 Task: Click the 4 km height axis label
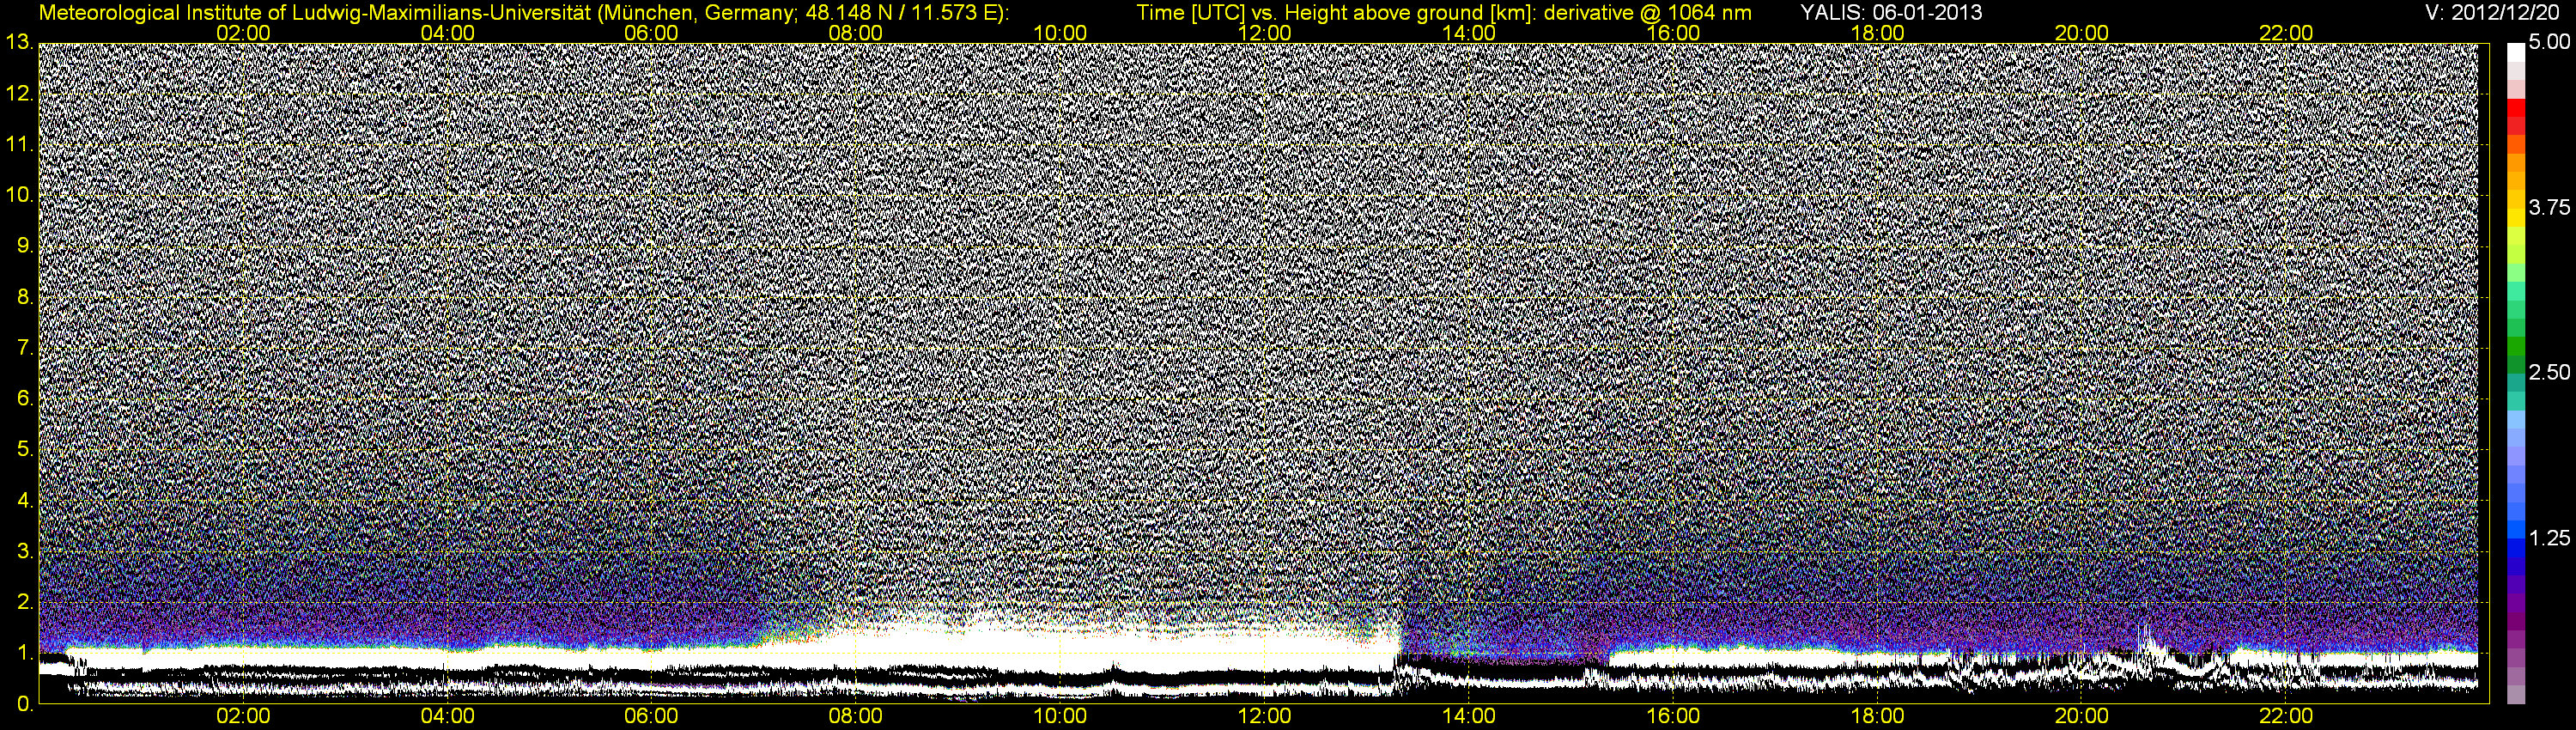click(24, 501)
